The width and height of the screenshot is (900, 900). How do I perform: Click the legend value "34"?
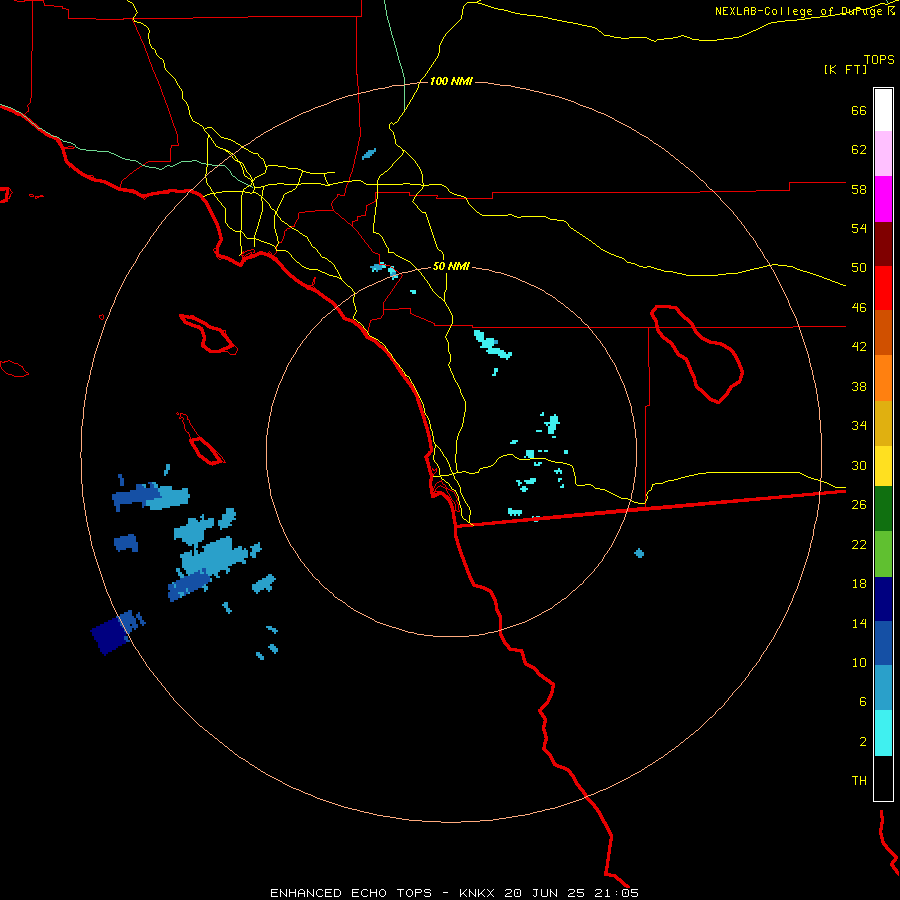[859, 425]
